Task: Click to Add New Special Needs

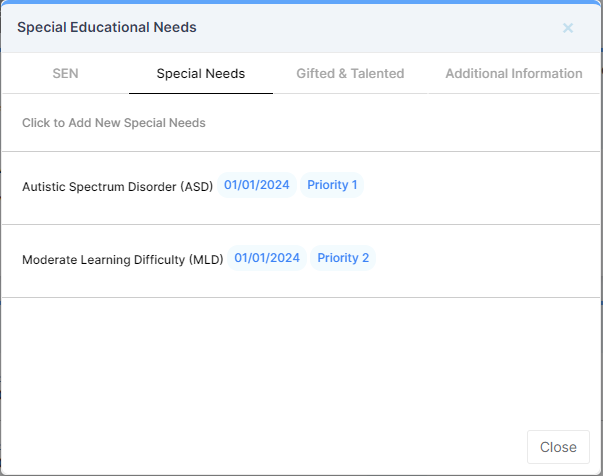Action: pos(114,123)
